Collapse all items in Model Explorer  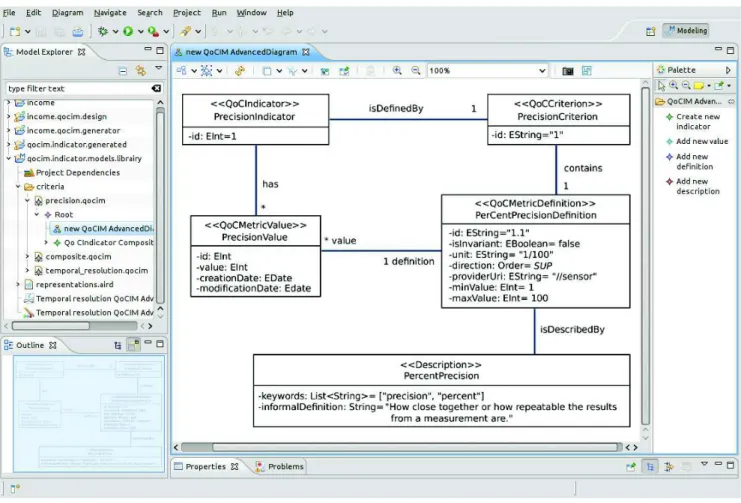pos(123,71)
